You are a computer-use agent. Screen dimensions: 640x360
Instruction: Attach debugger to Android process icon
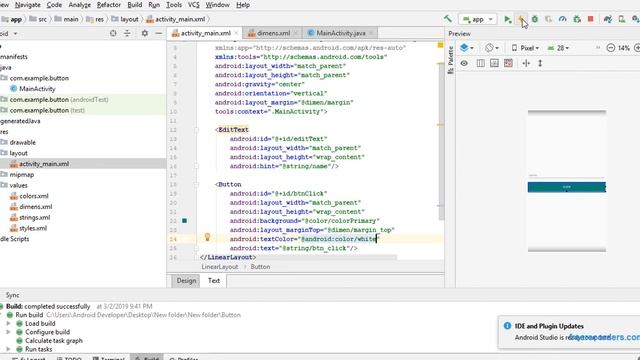point(577,19)
